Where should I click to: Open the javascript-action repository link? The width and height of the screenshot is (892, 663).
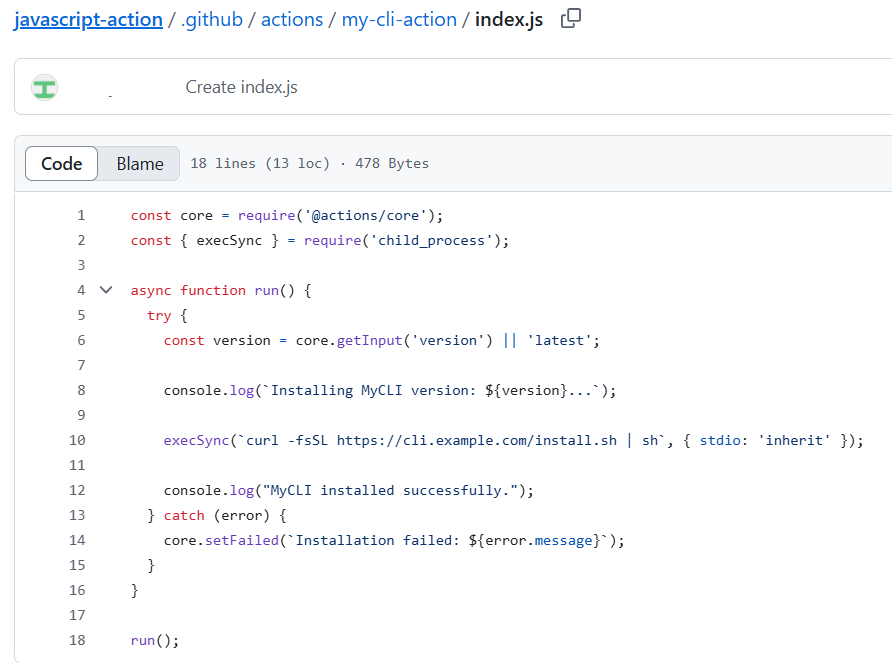88,19
